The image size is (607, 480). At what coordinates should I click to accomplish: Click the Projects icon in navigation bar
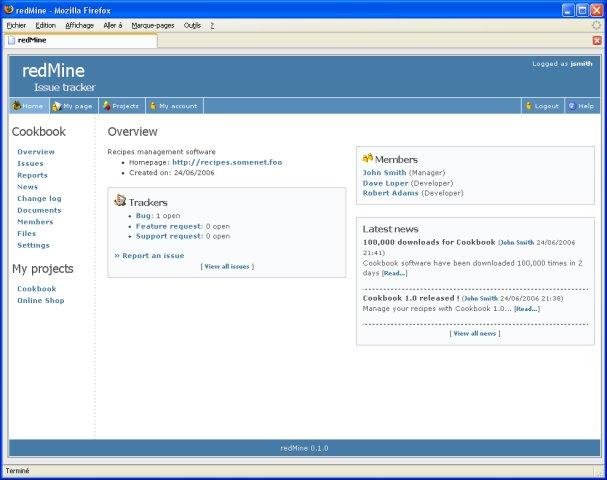pyautogui.click(x=107, y=106)
